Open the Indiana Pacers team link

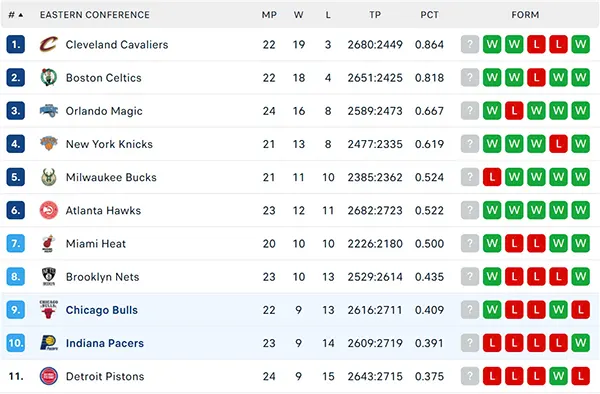coord(105,343)
